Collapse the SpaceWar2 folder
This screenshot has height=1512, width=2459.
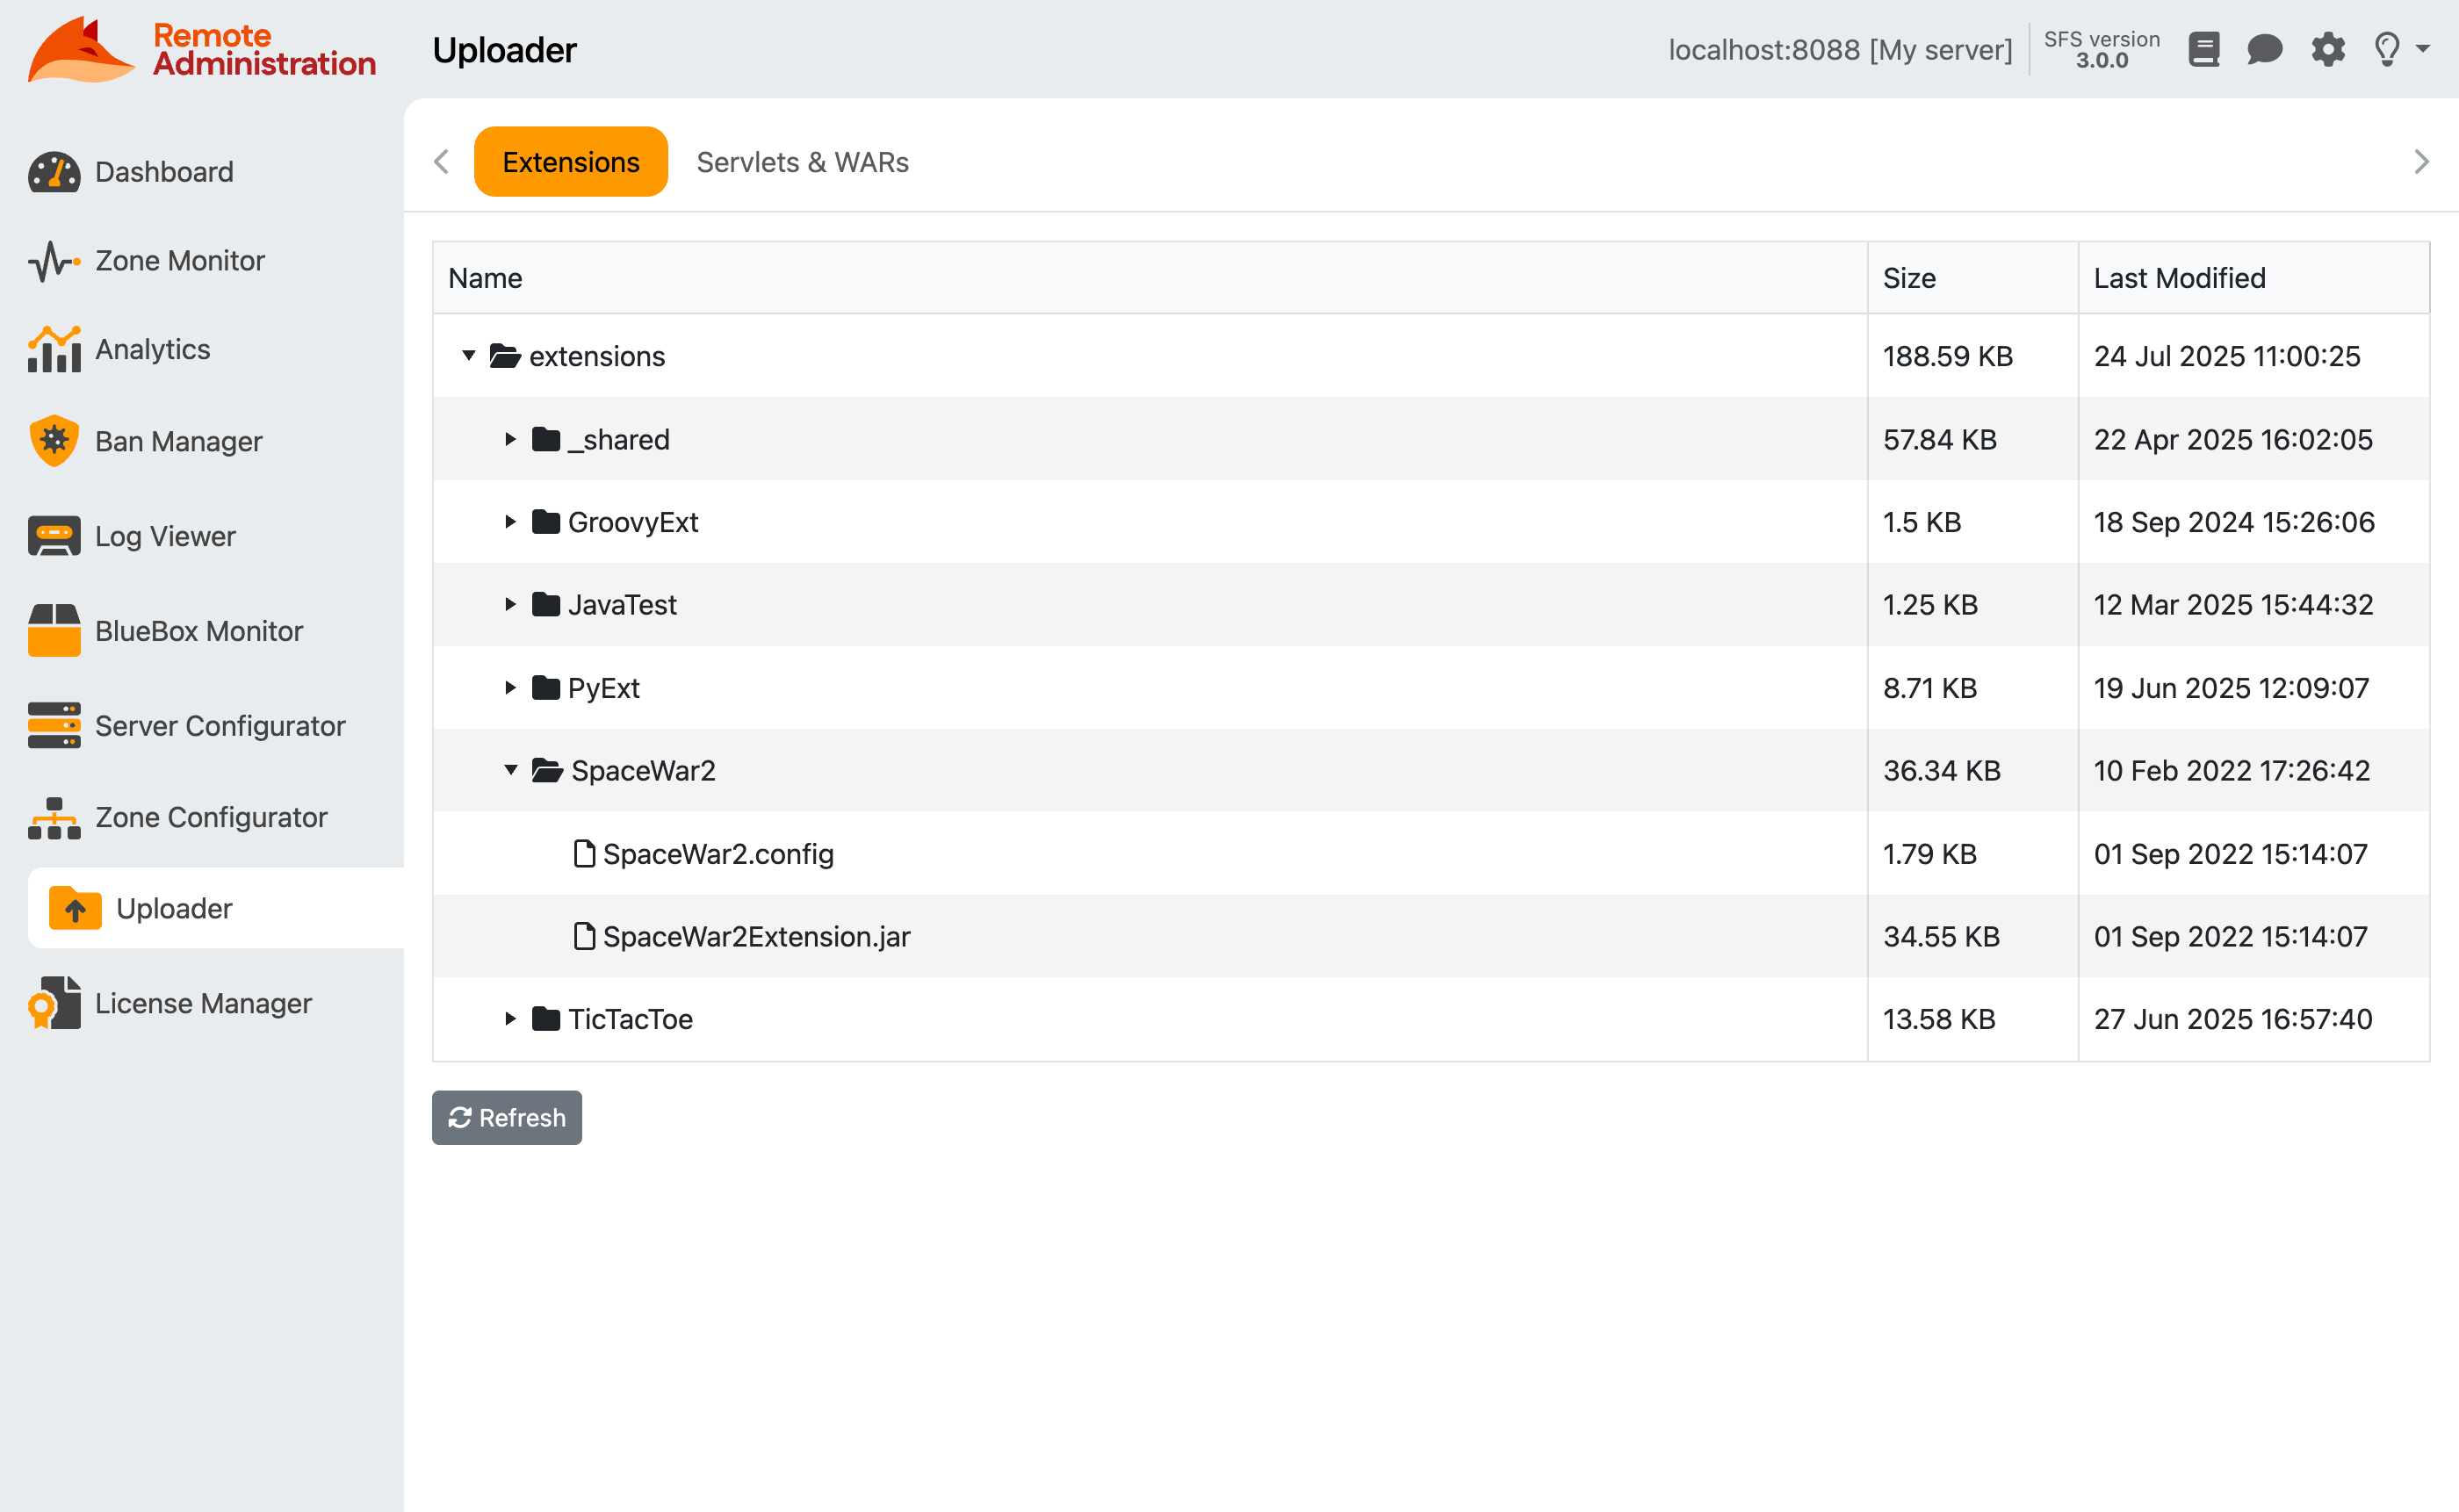512,770
